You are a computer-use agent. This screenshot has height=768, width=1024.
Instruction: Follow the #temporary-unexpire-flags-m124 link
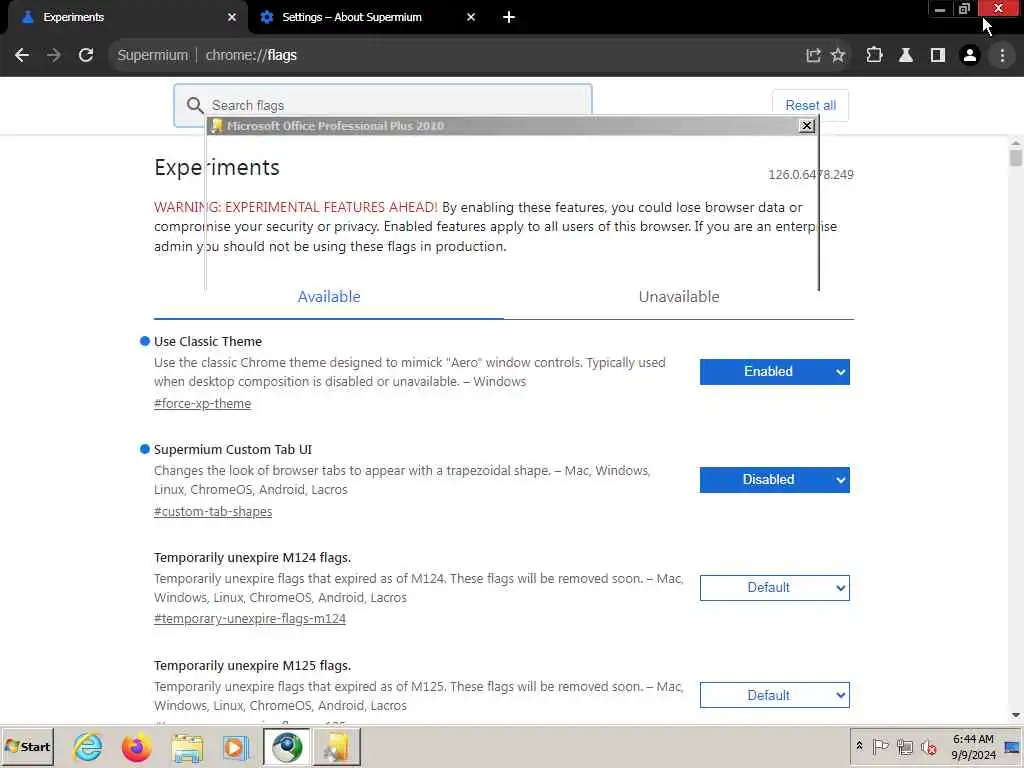pos(249,618)
